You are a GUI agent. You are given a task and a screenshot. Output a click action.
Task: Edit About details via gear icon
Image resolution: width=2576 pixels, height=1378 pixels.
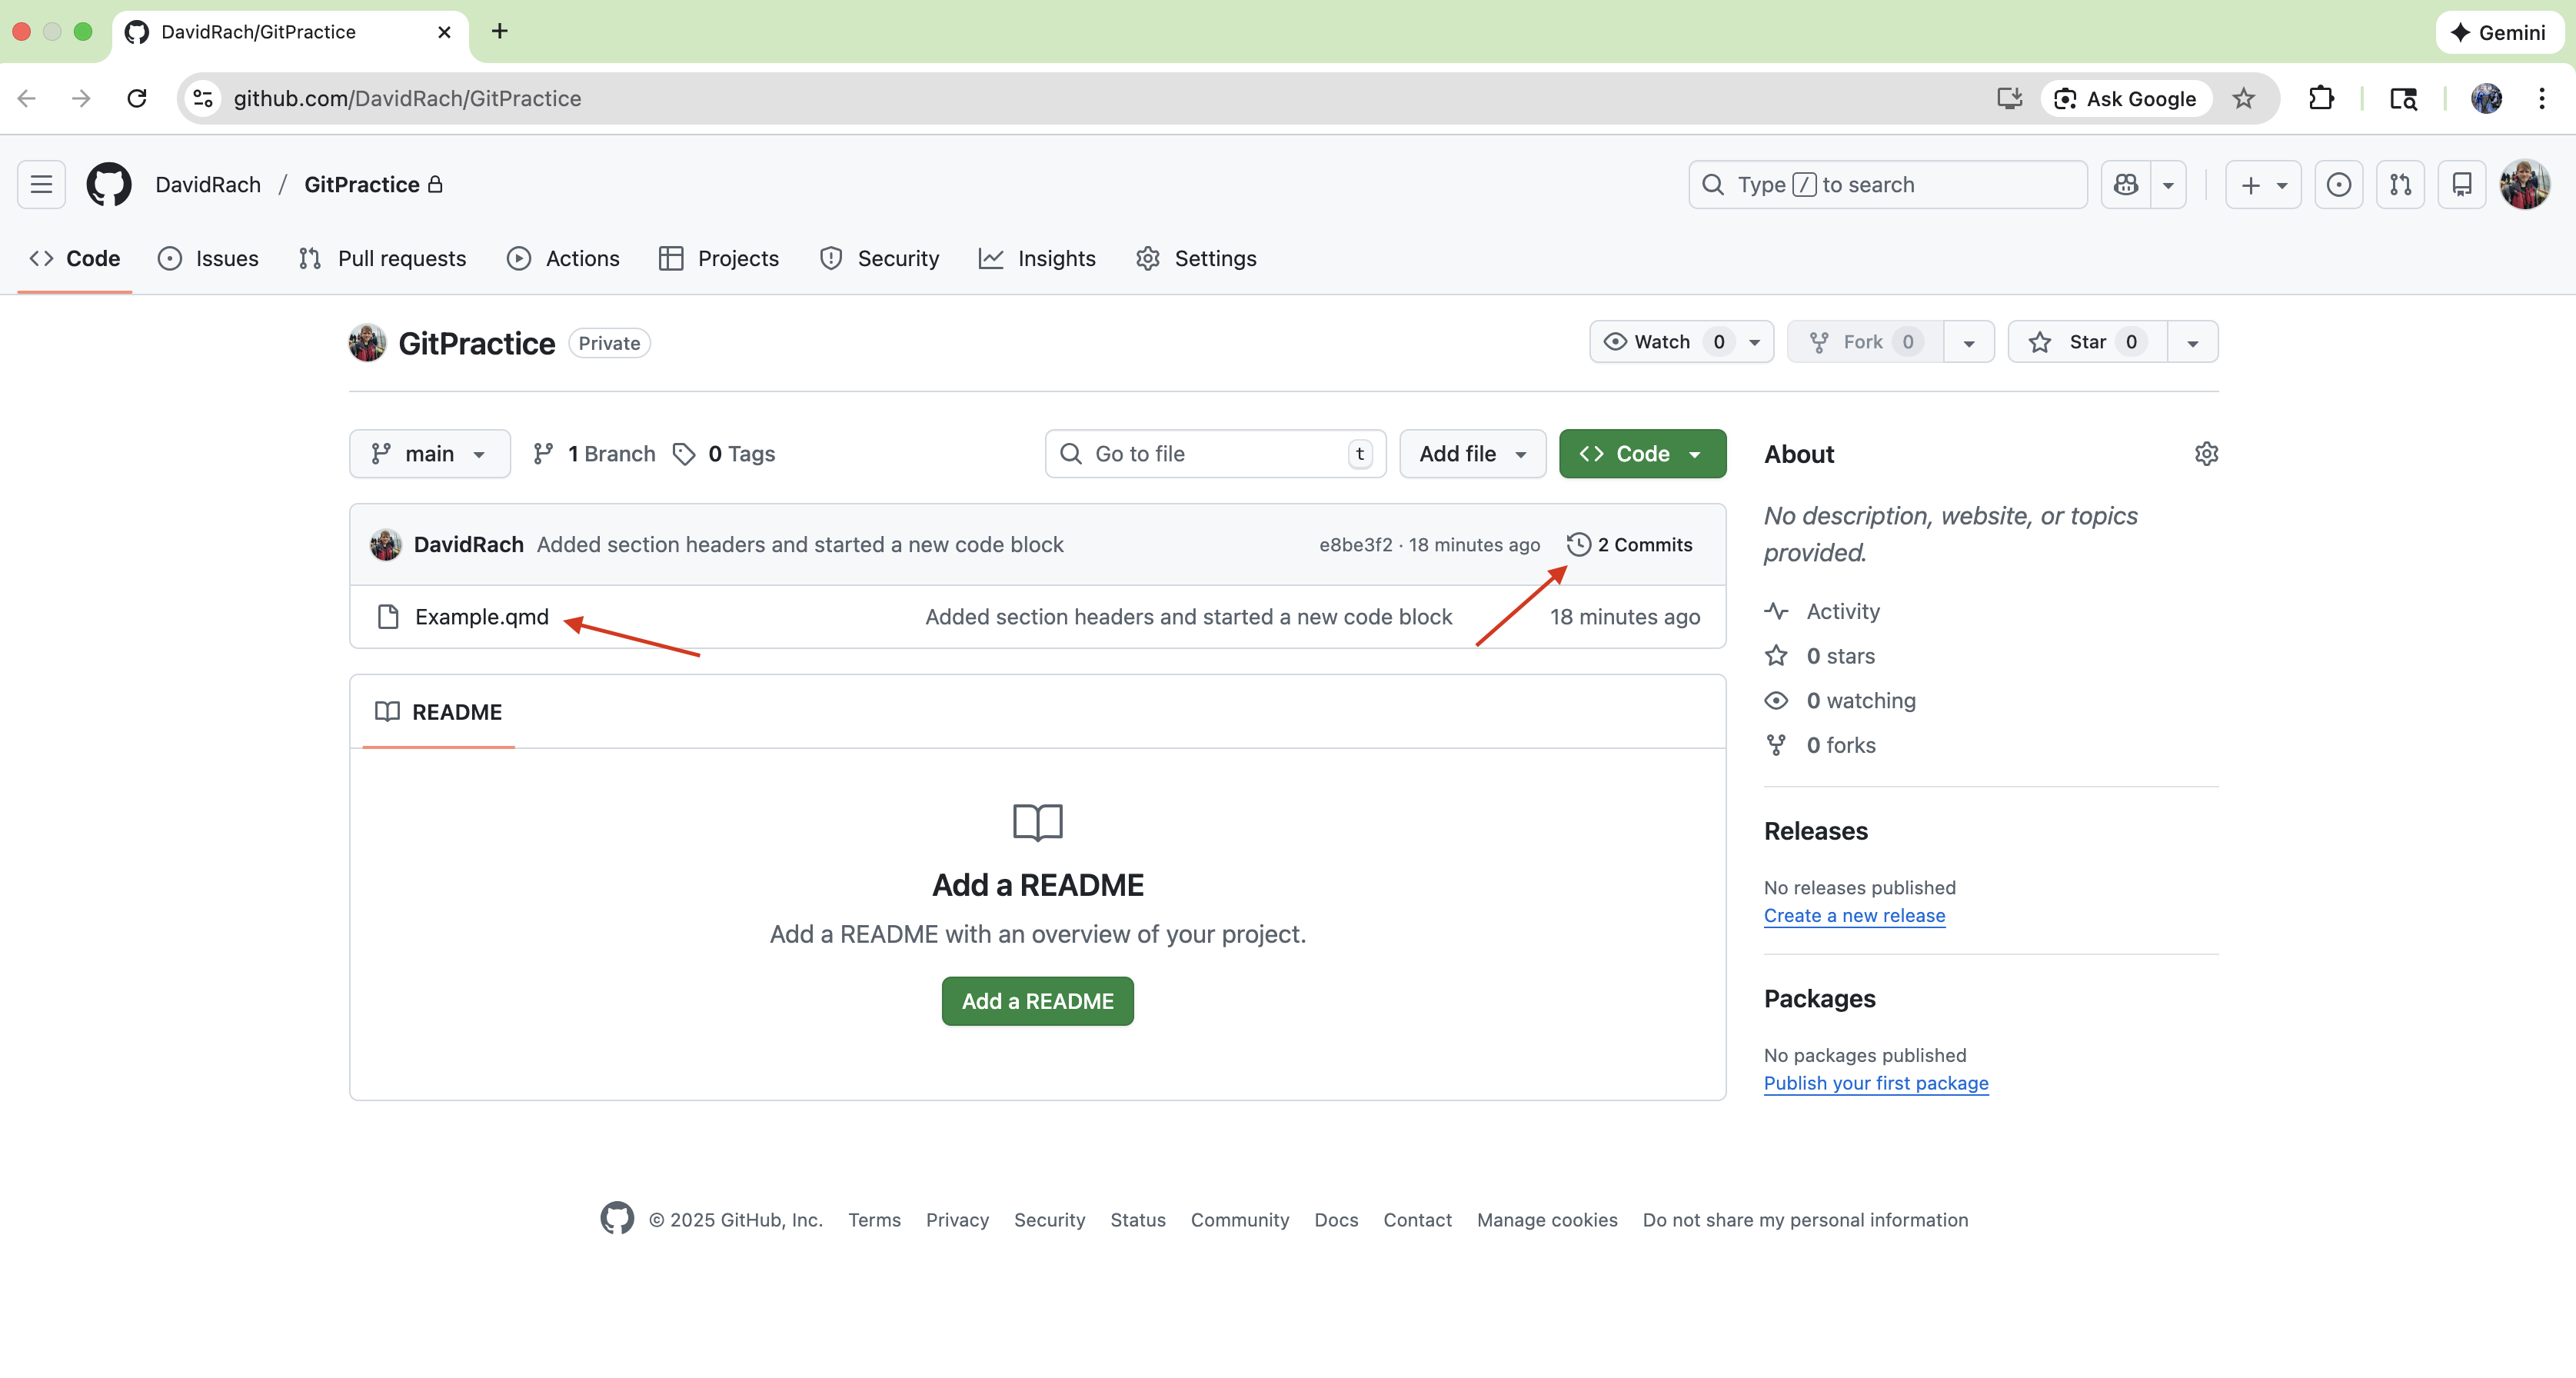coord(2206,454)
